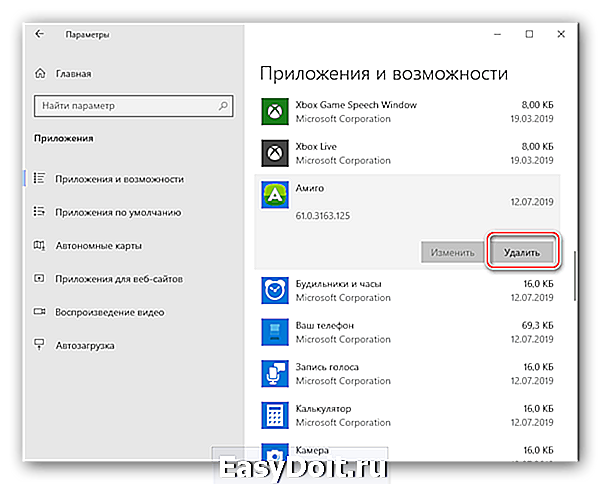Click Амиго version 61.0.3163.125 text

click(323, 216)
